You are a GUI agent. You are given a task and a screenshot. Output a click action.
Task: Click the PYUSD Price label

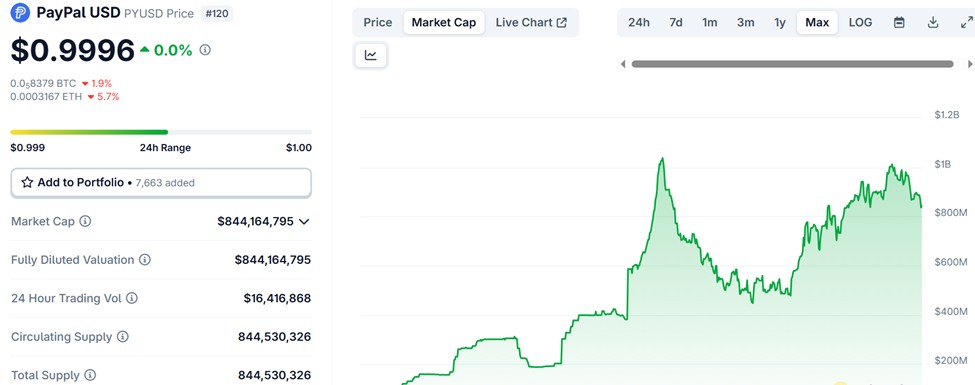159,13
